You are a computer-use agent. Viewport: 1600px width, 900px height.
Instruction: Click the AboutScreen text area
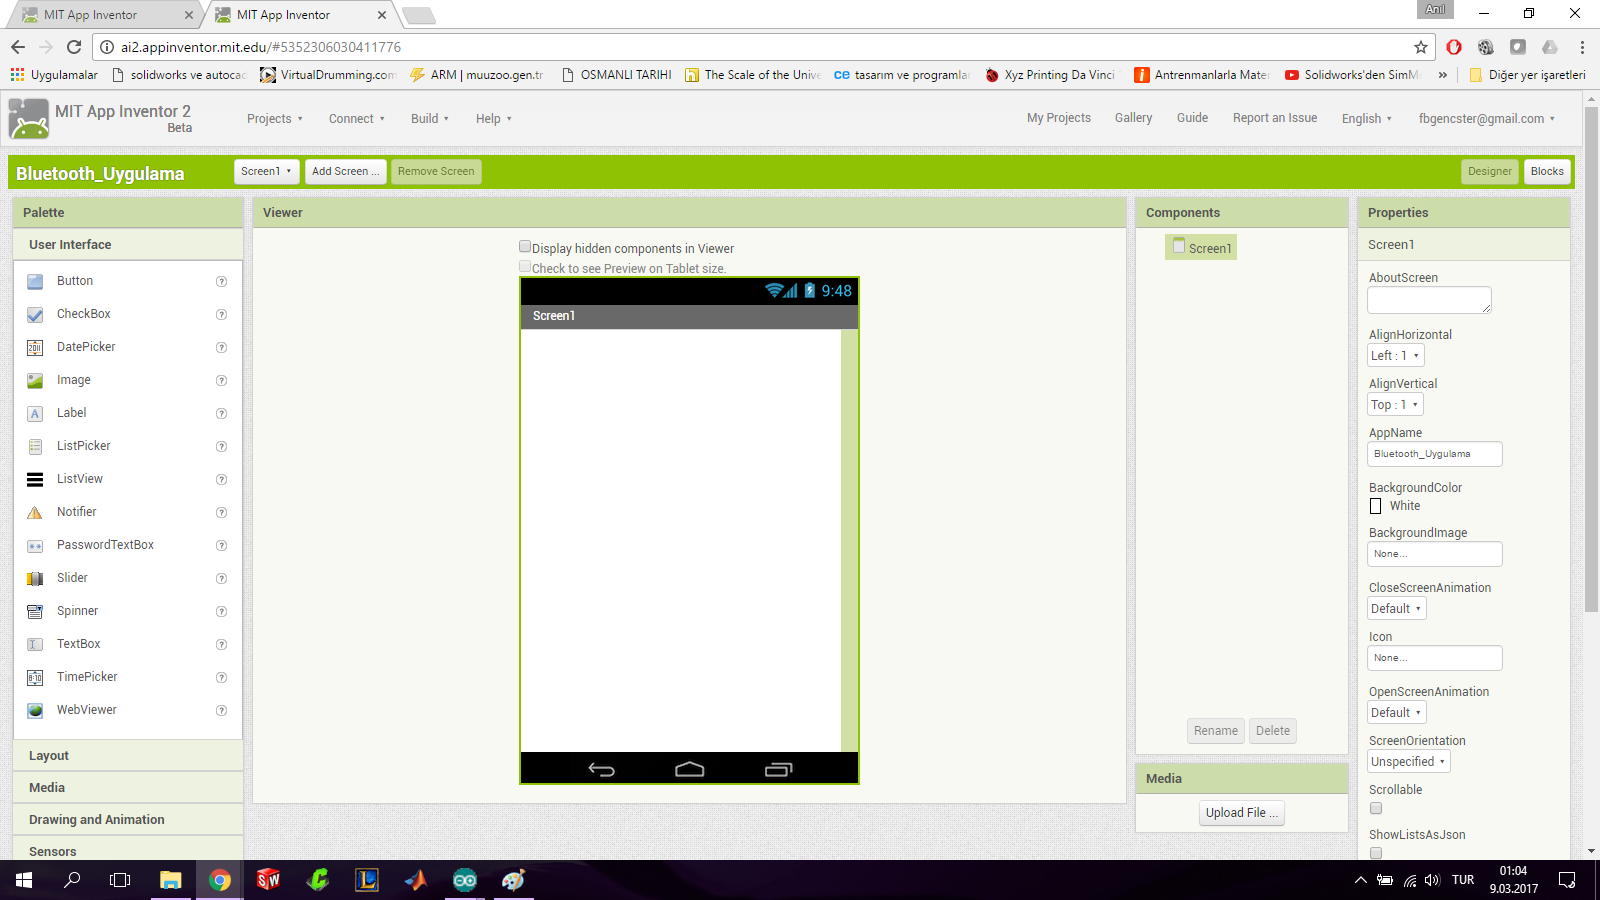point(1430,300)
